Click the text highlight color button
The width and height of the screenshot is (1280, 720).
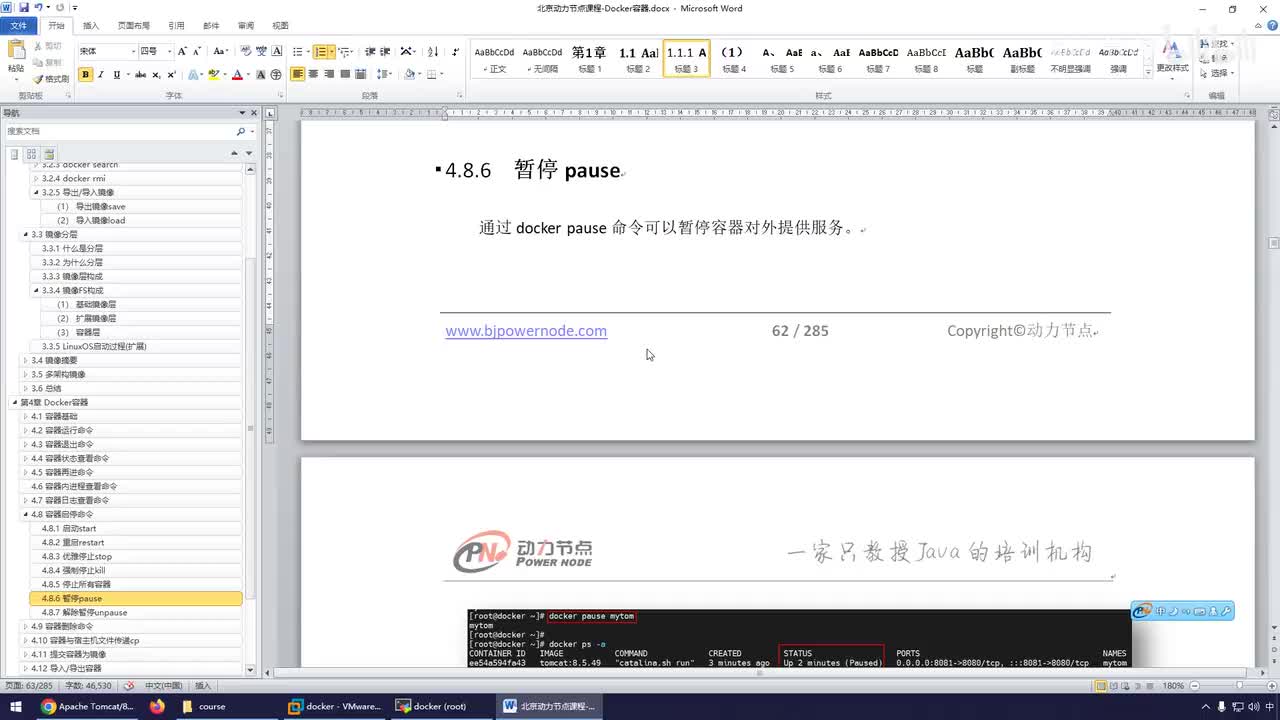(x=213, y=74)
